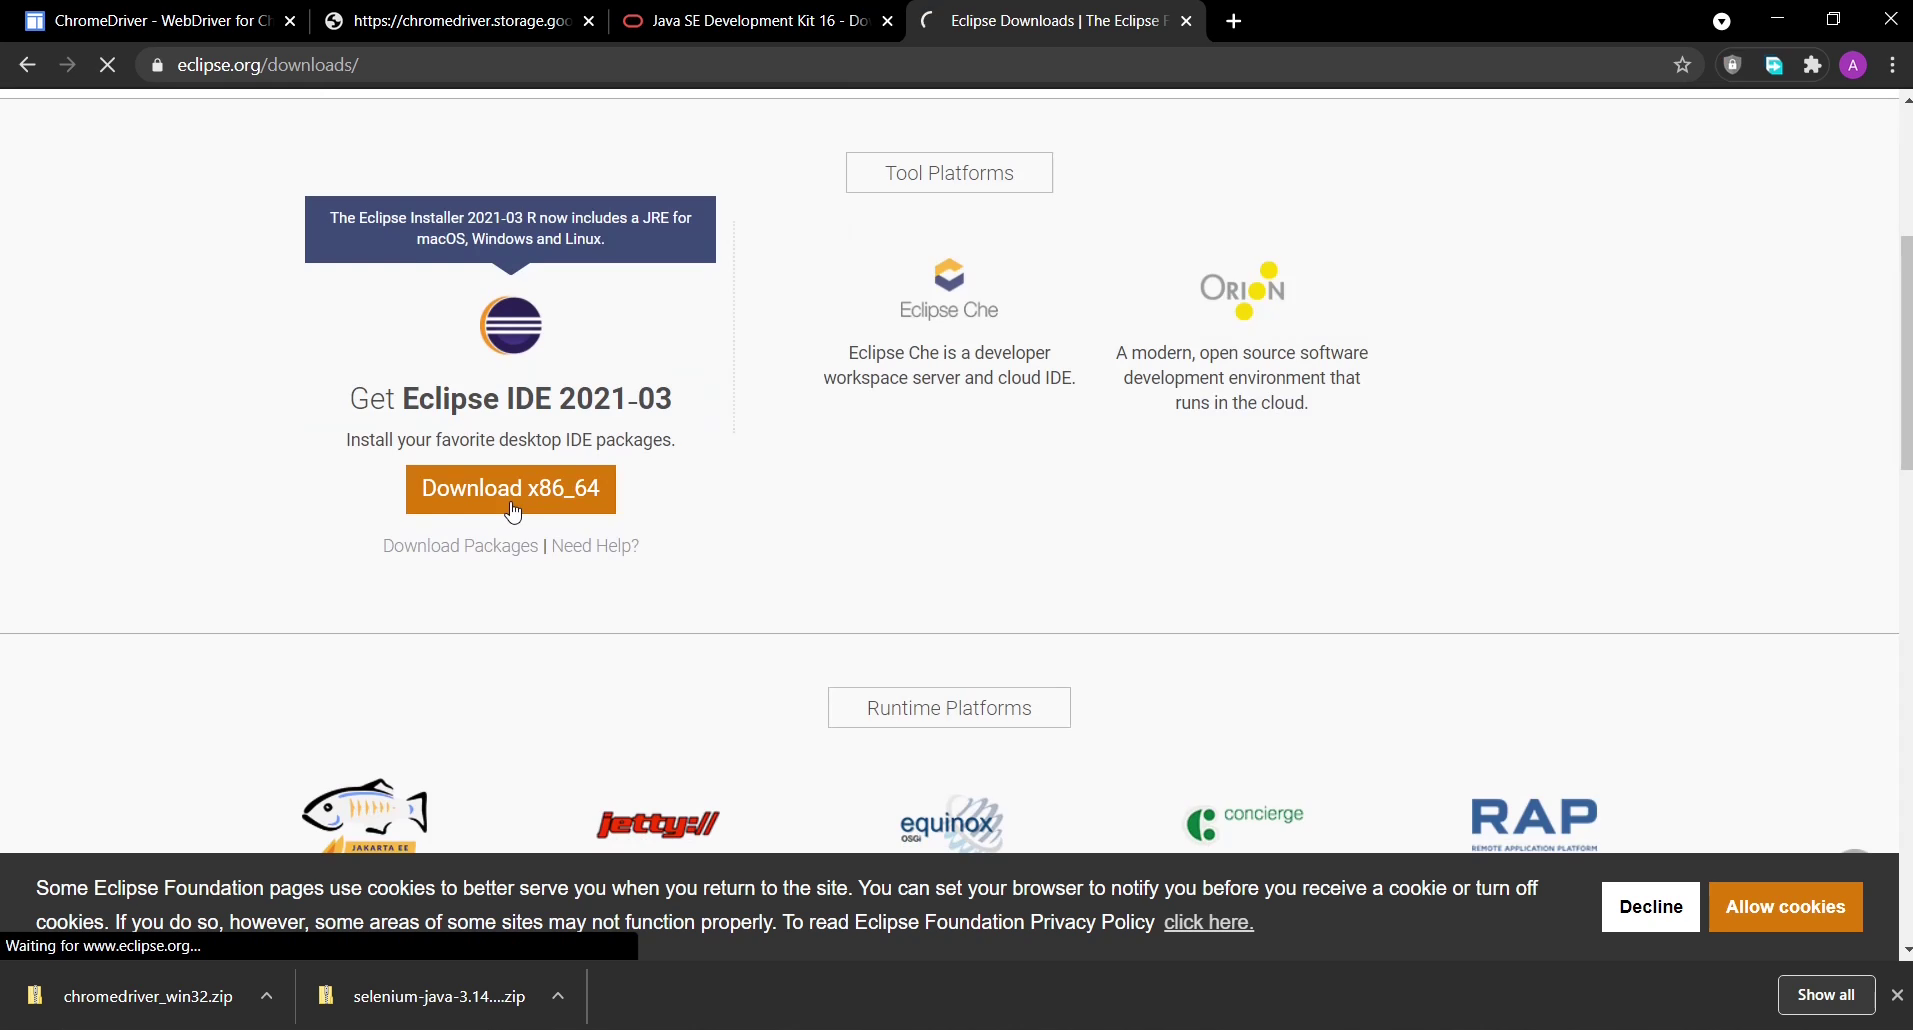Click the selenium-java zip file icon

coord(325,995)
